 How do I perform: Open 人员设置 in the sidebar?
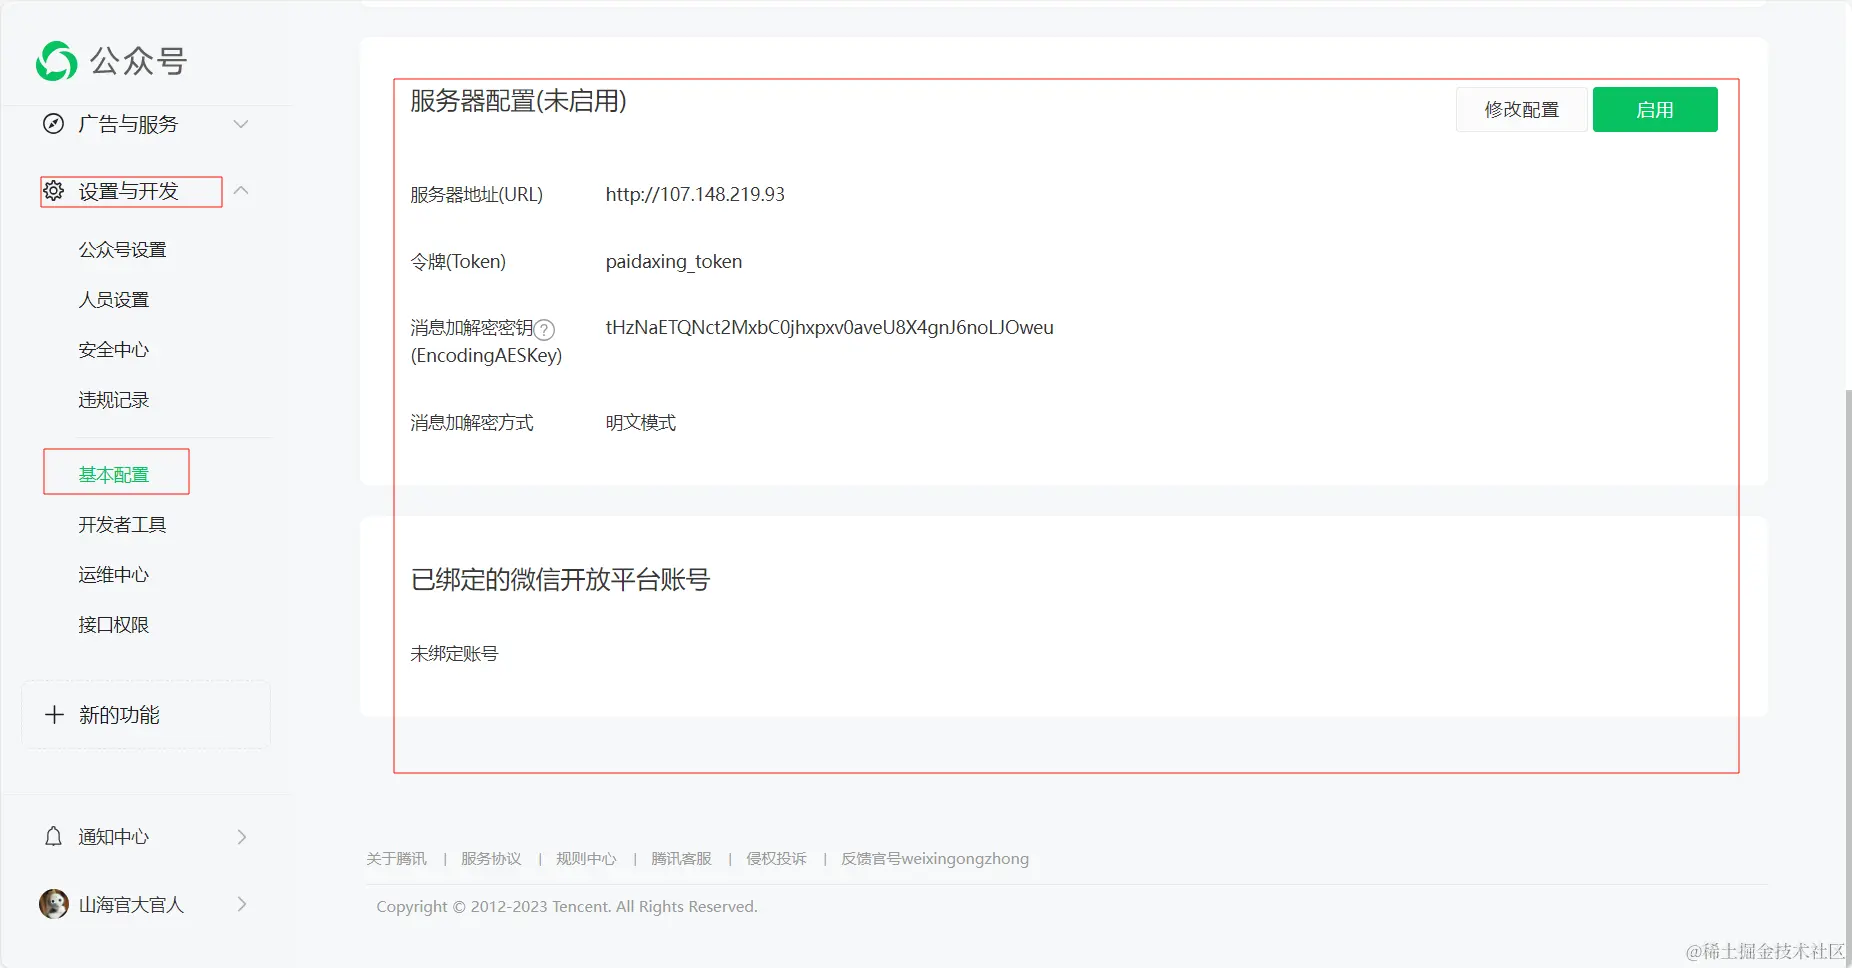coord(114,300)
